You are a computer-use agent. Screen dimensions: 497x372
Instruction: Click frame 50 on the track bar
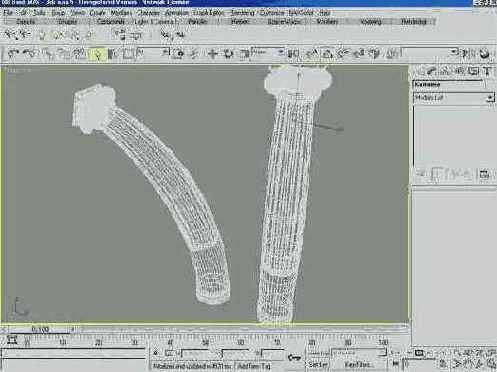tap(206, 342)
